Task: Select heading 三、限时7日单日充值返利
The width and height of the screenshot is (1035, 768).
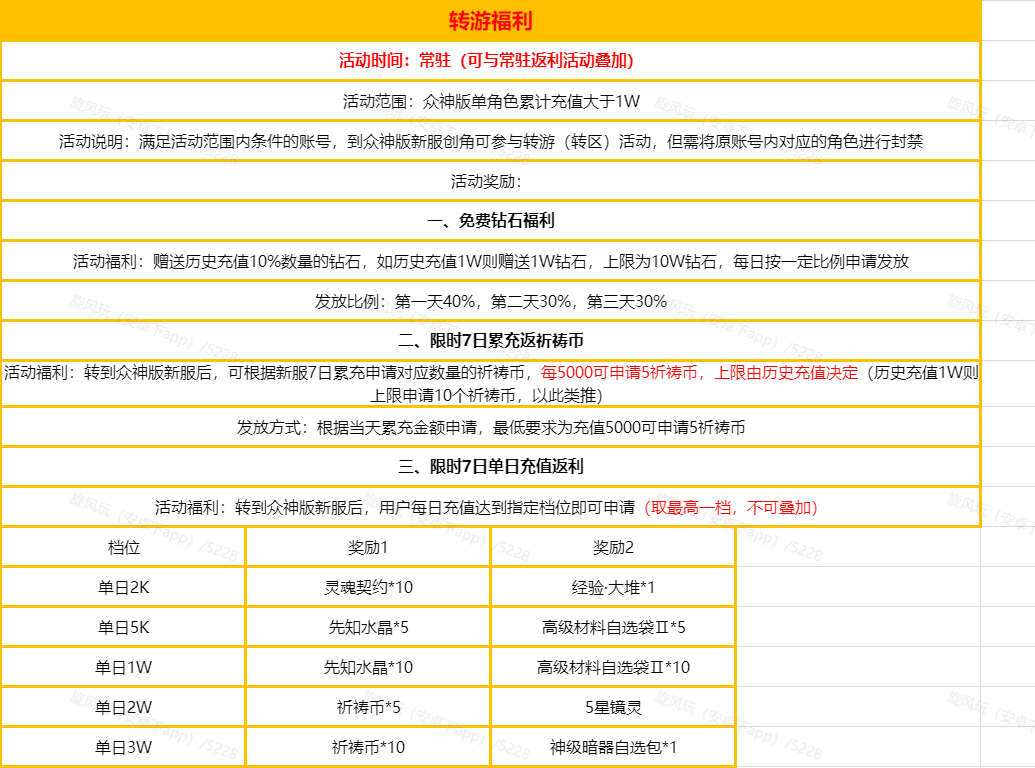Action: (490, 466)
